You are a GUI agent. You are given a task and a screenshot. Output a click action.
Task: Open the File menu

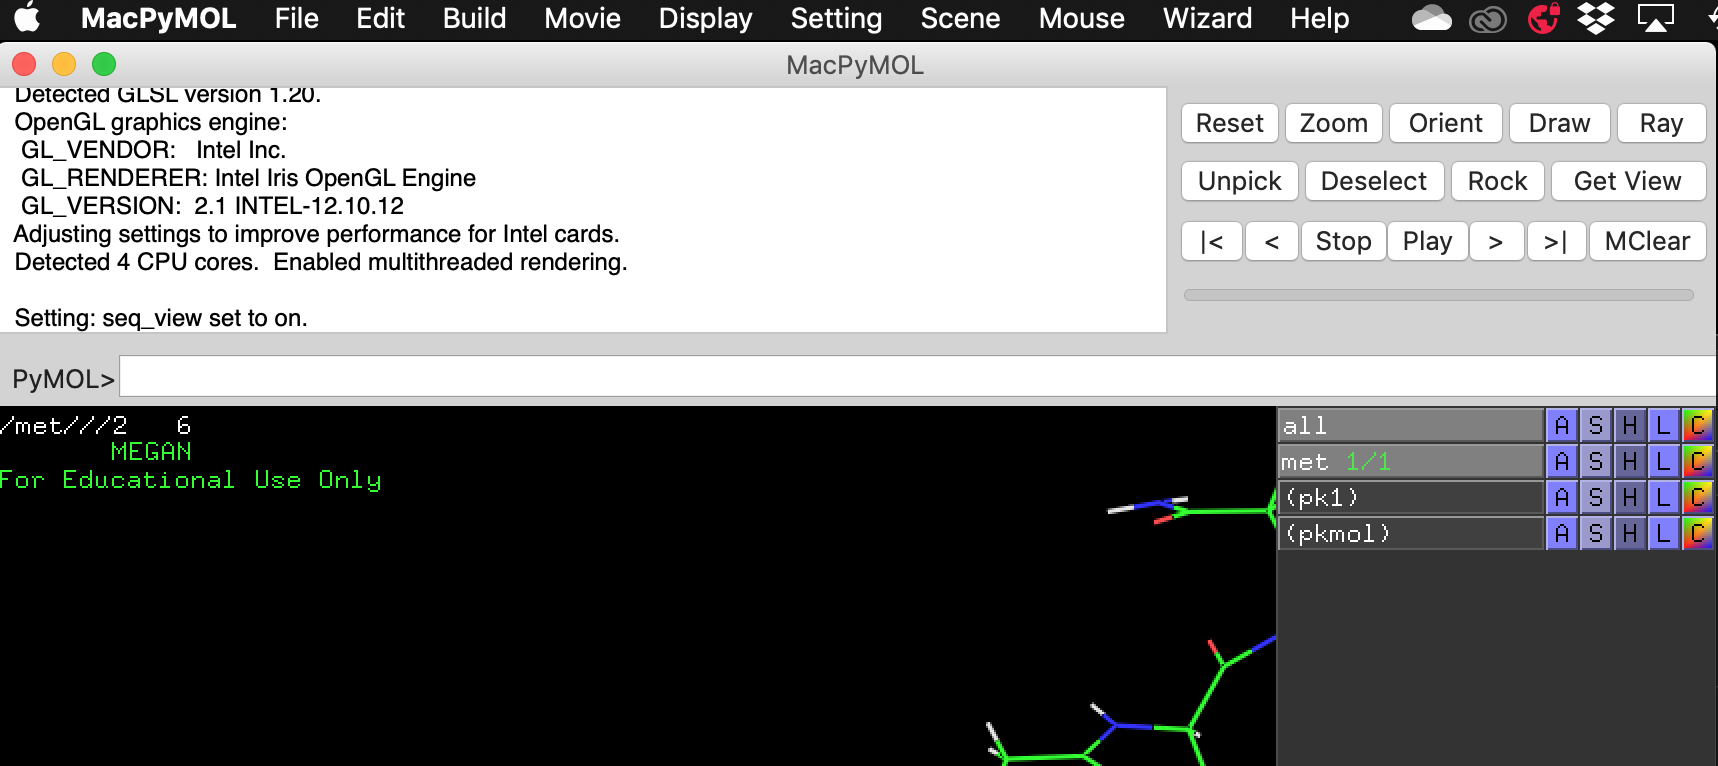click(x=297, y=18)
